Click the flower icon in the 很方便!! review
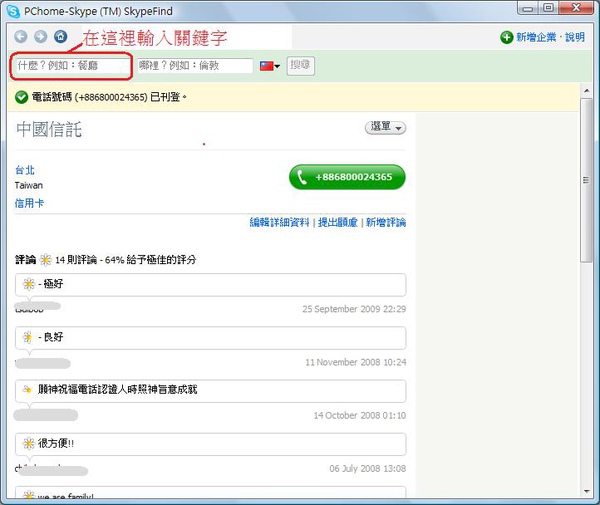The width and height of the screenshot is (600, 505). [x=29, y=443]
